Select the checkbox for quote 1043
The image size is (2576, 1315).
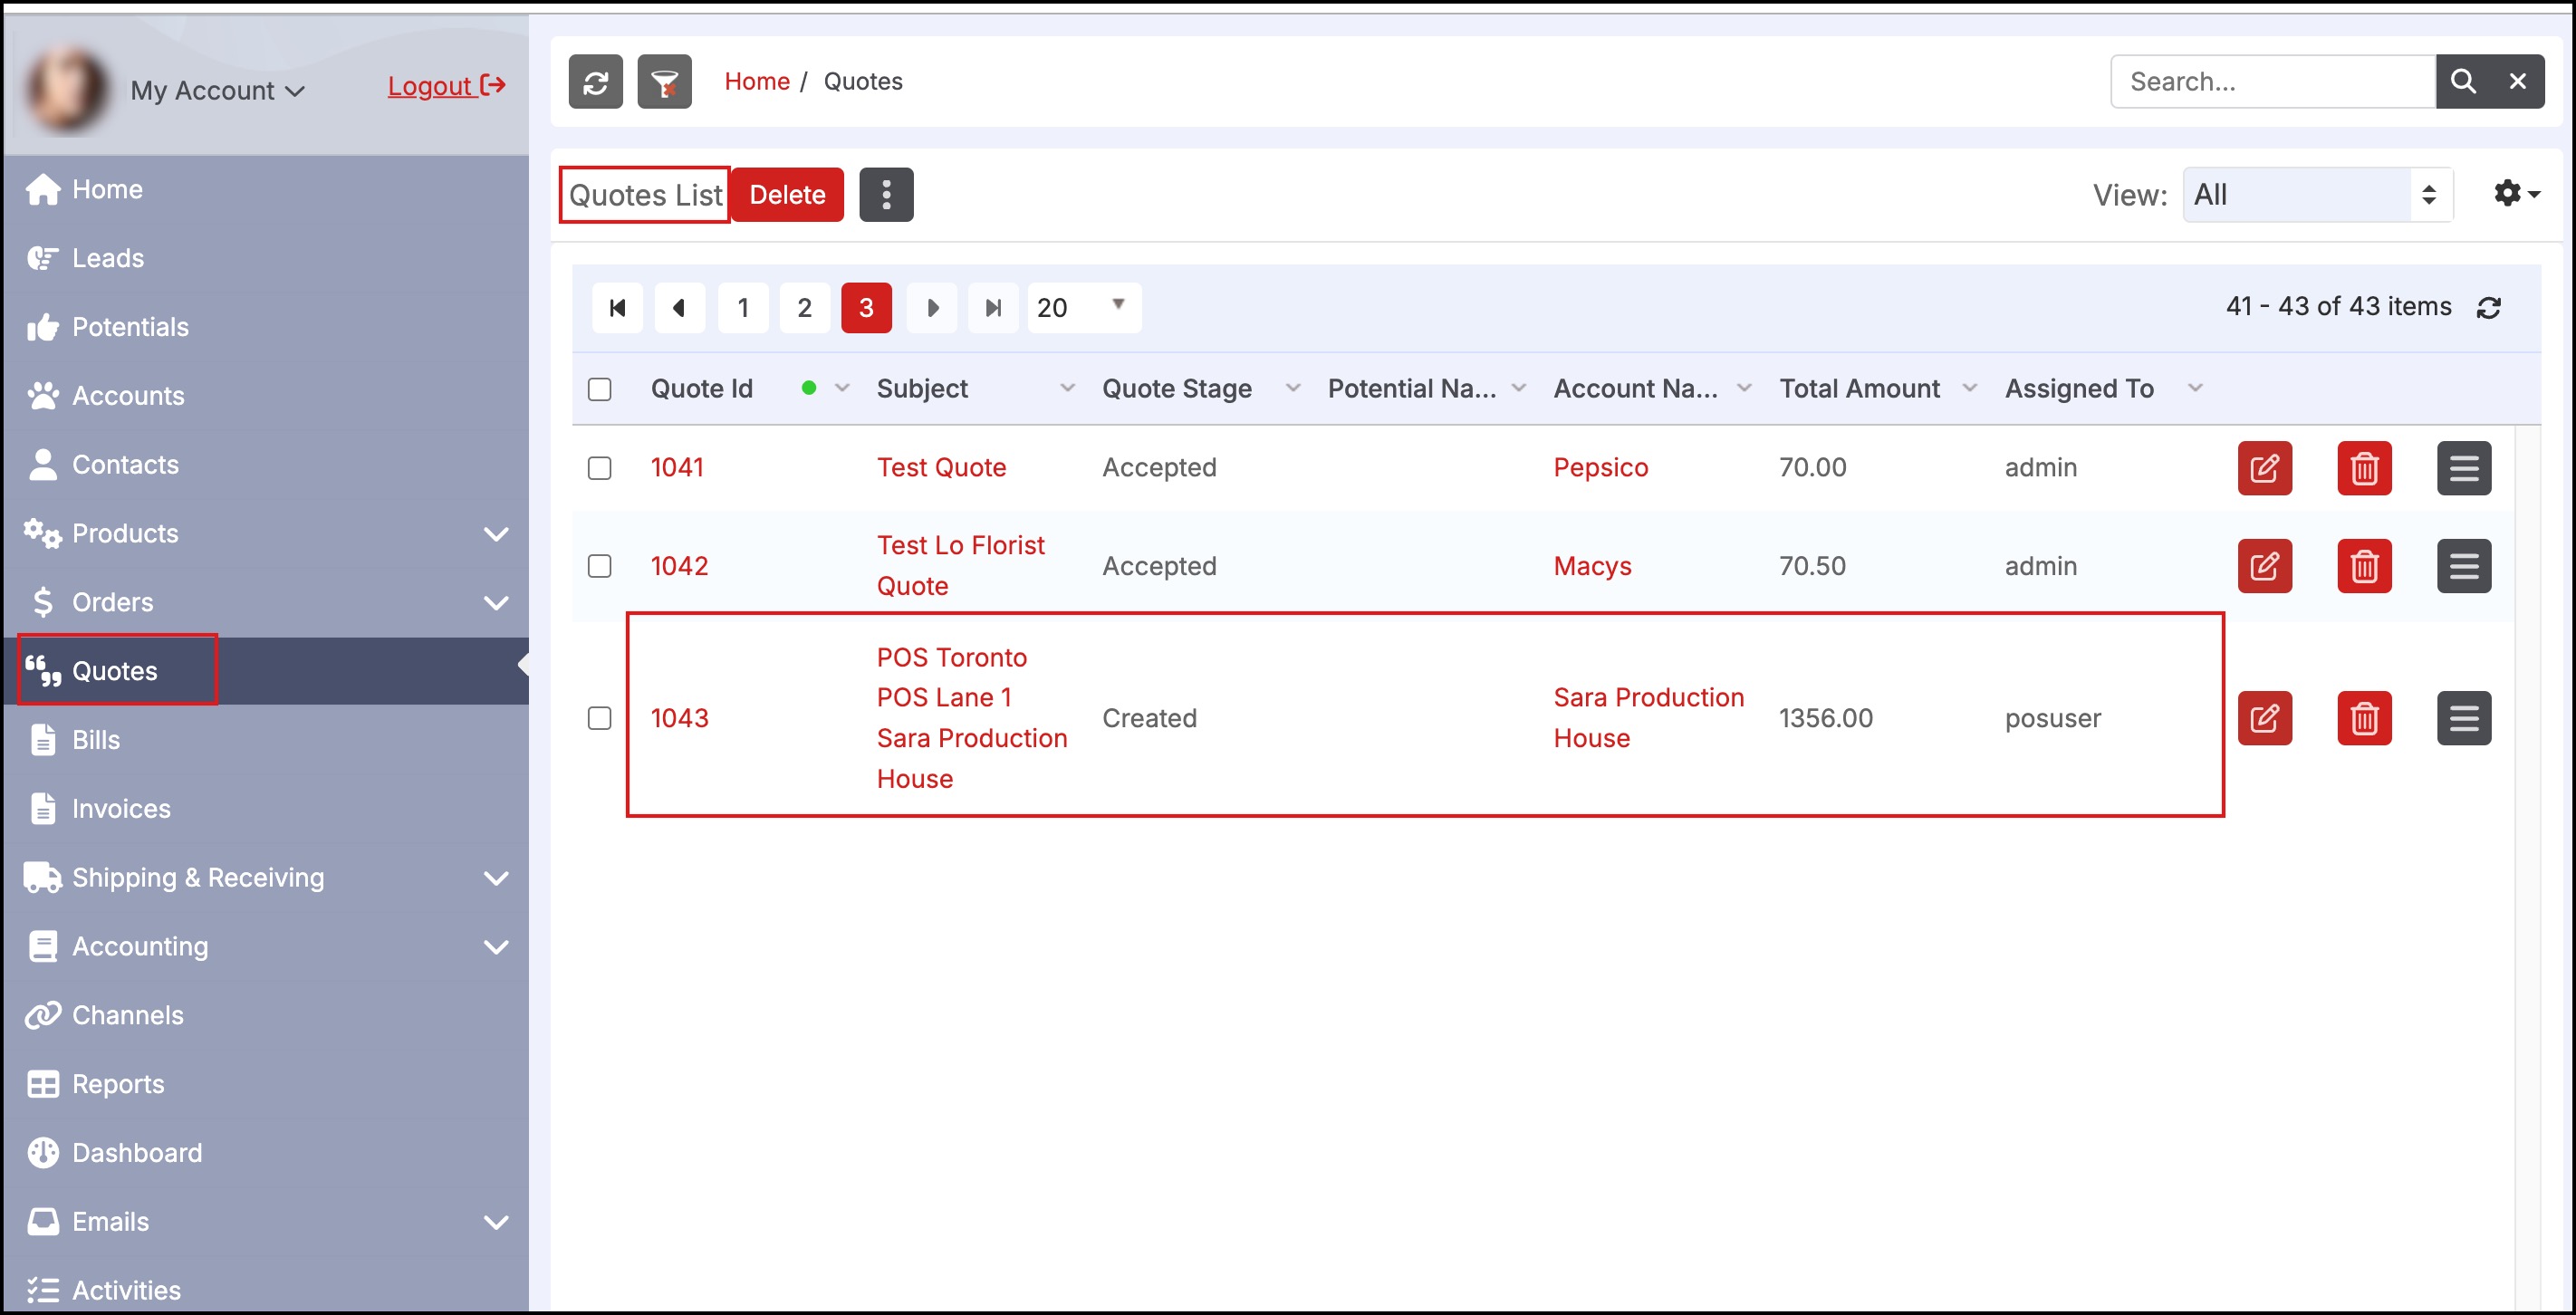click(599, 718)
